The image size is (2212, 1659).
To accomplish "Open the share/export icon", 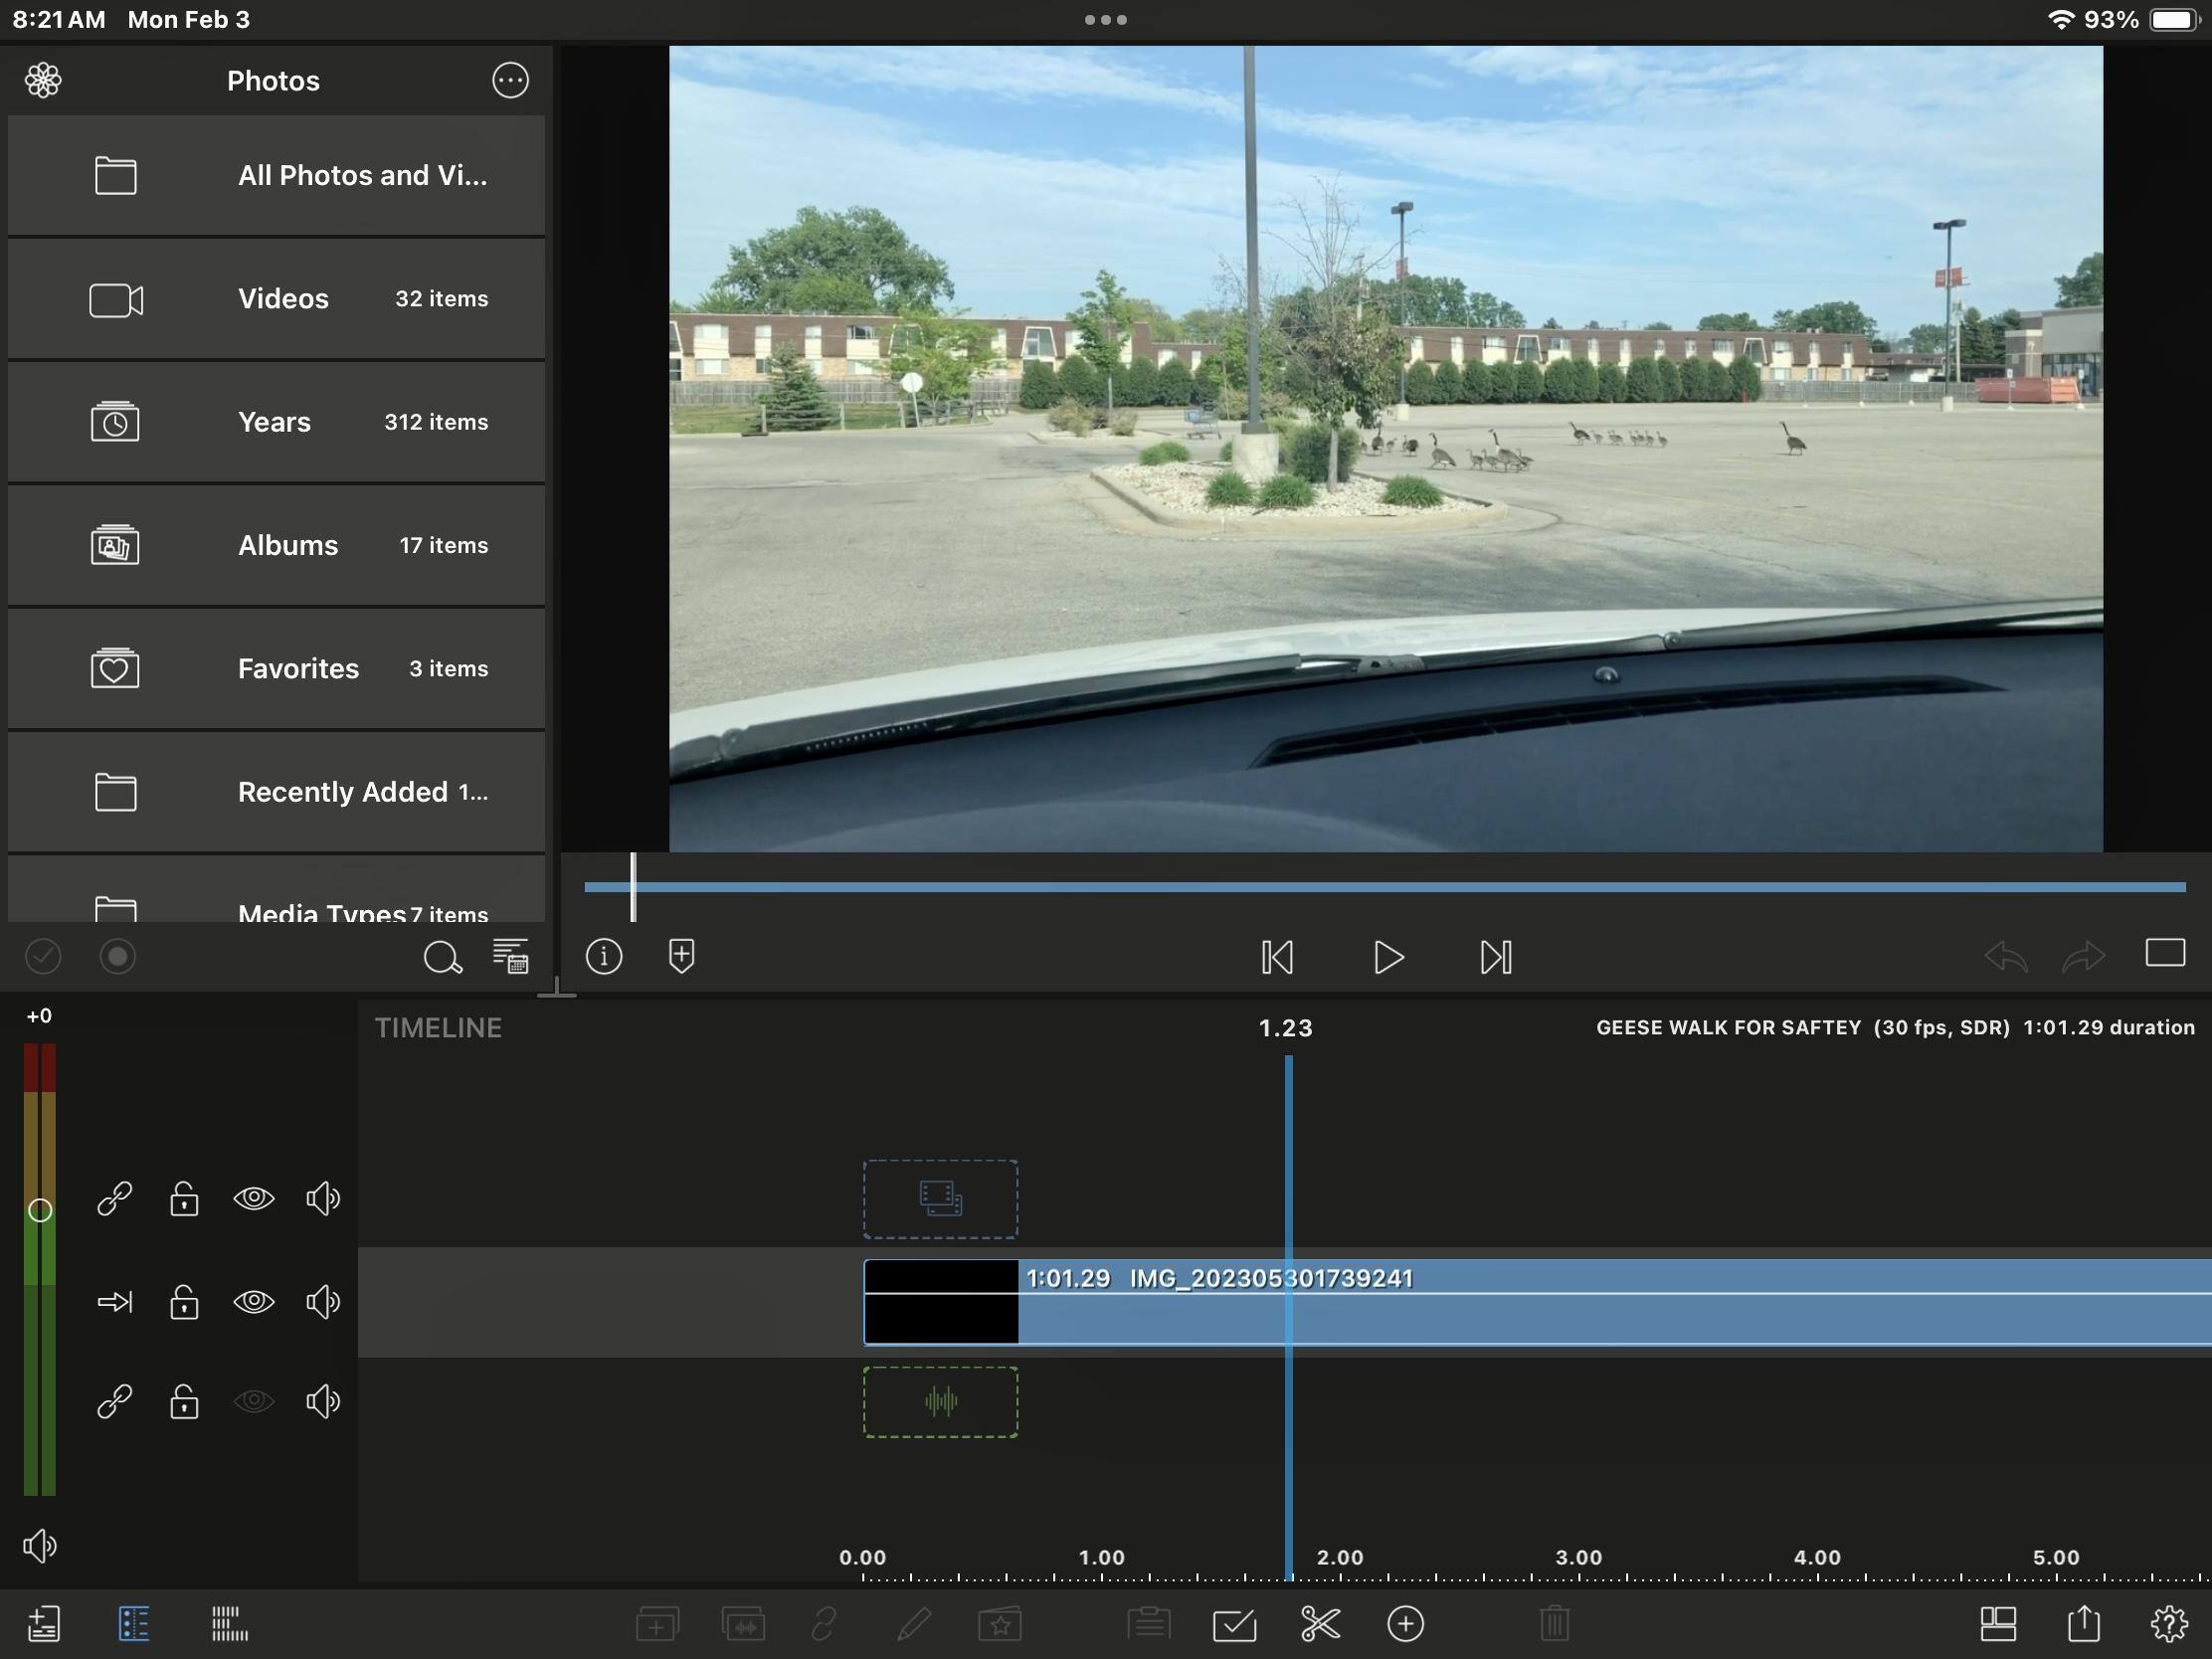I will [x=2083, y=1624].
